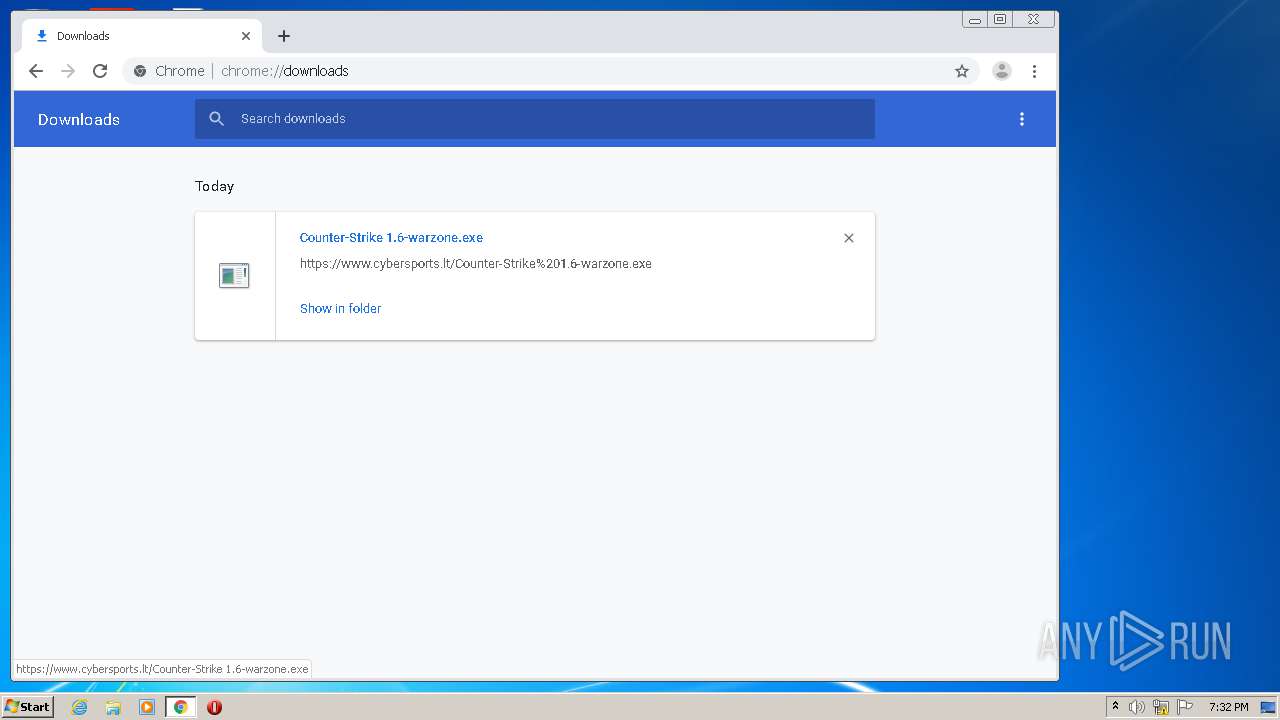Viewport: 1280px width, 720px height.
Task: Click the Chrome taskbar button
Action: pos(181,707)
